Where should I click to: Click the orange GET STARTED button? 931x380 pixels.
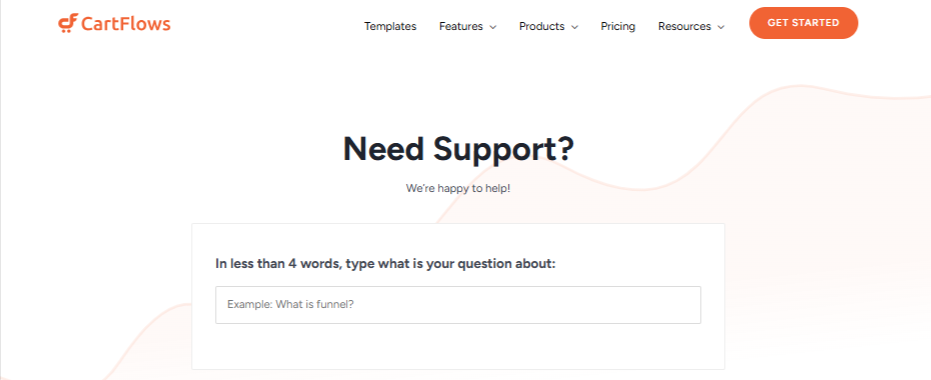tap(803, 23)
